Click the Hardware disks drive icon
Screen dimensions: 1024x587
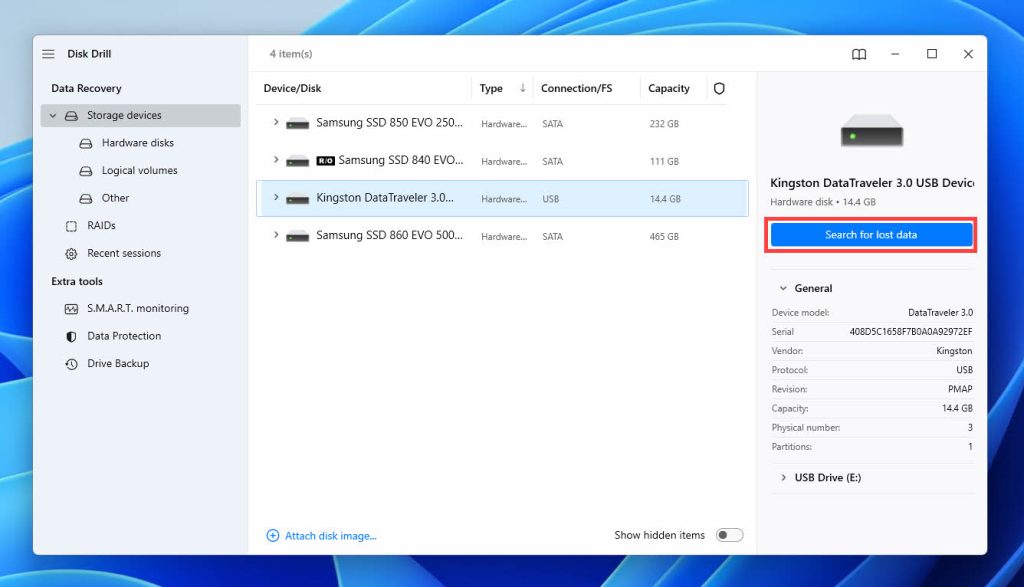(86, 143)
